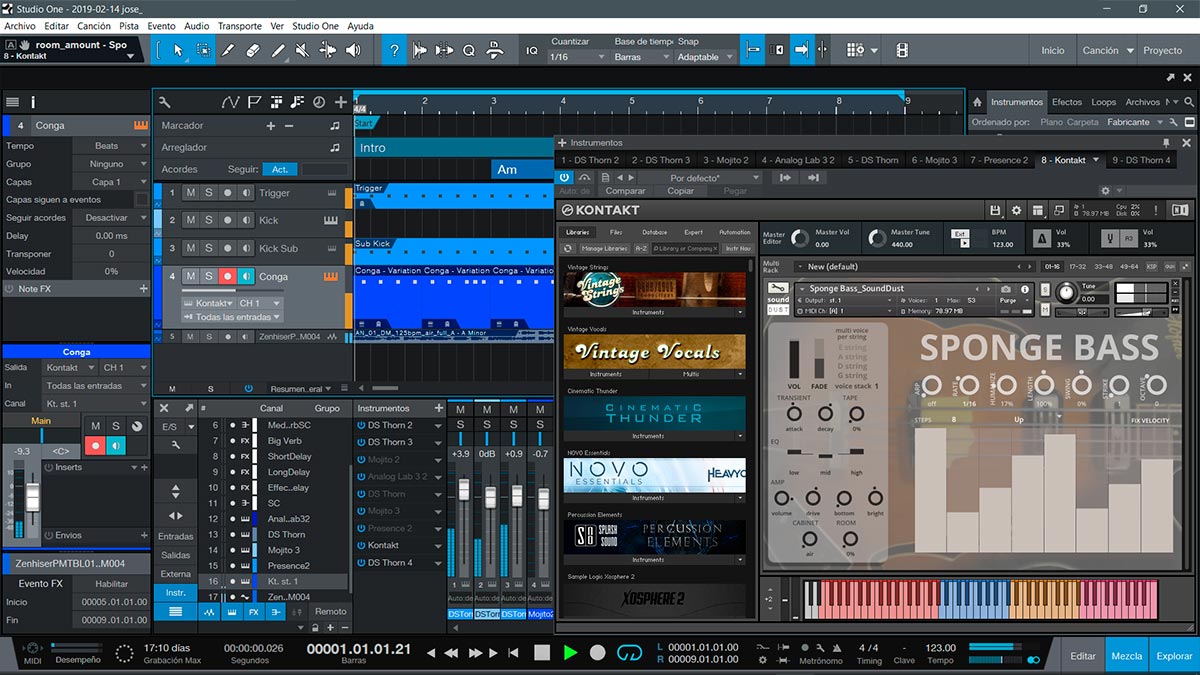
Task: Click the Comparar button
Action: point(626,191)
